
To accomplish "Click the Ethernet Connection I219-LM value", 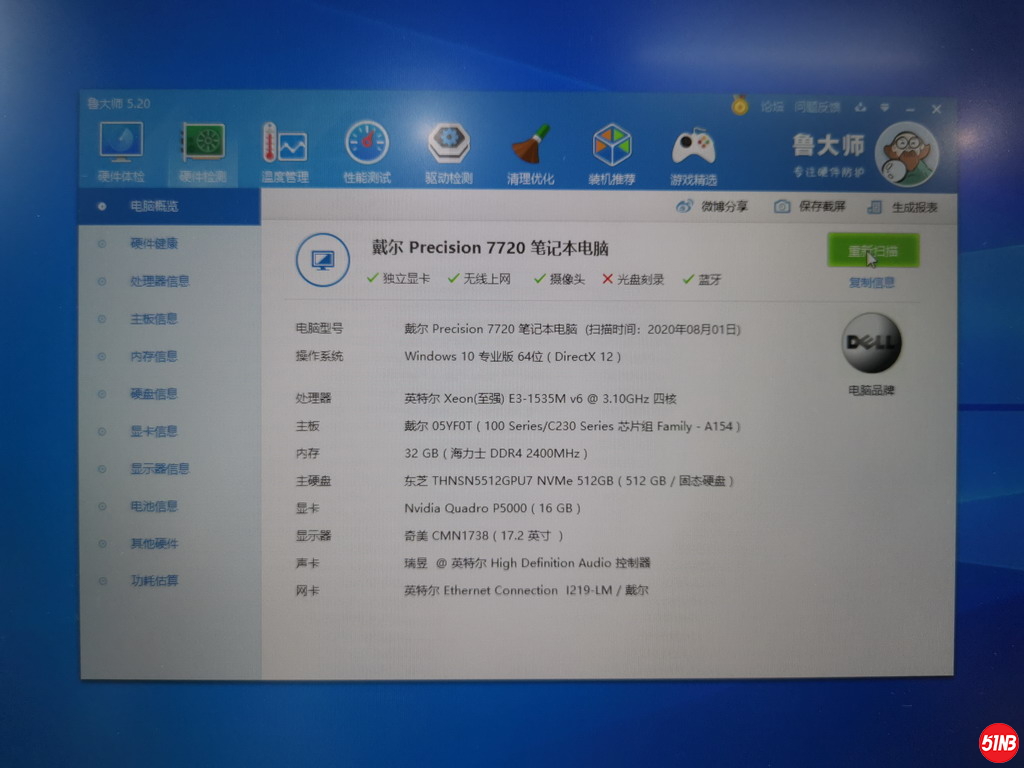I will [526, 590].
